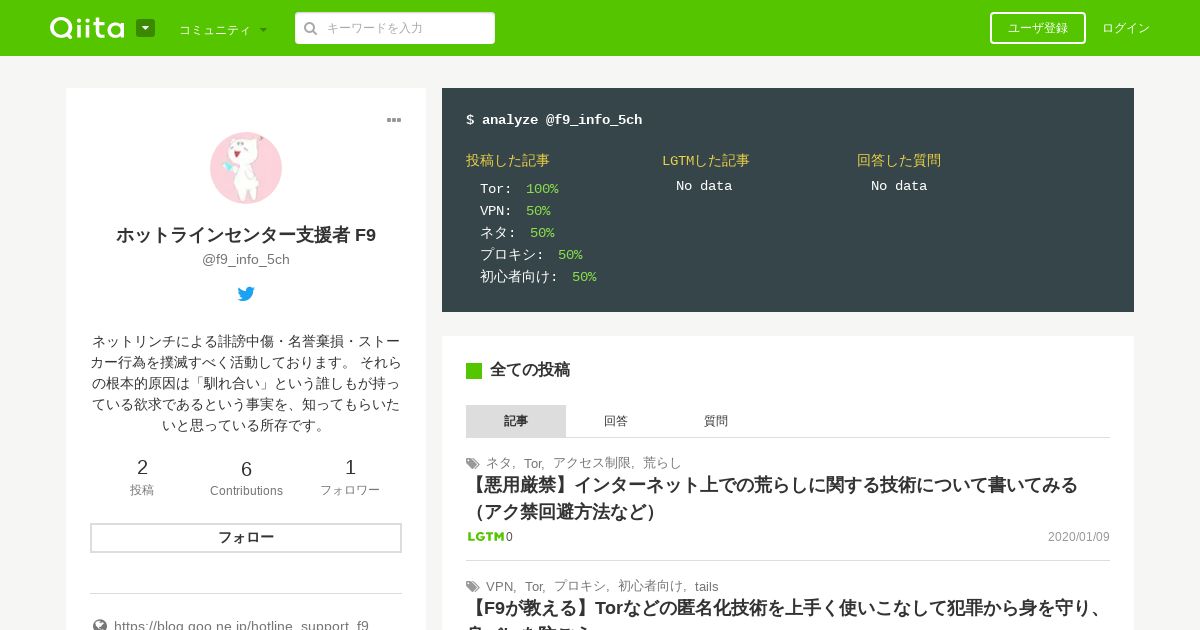This screenshot has width=1200, height=630.
Task: Open the コミュニティ dropdown menu
Action: point(223,30)
